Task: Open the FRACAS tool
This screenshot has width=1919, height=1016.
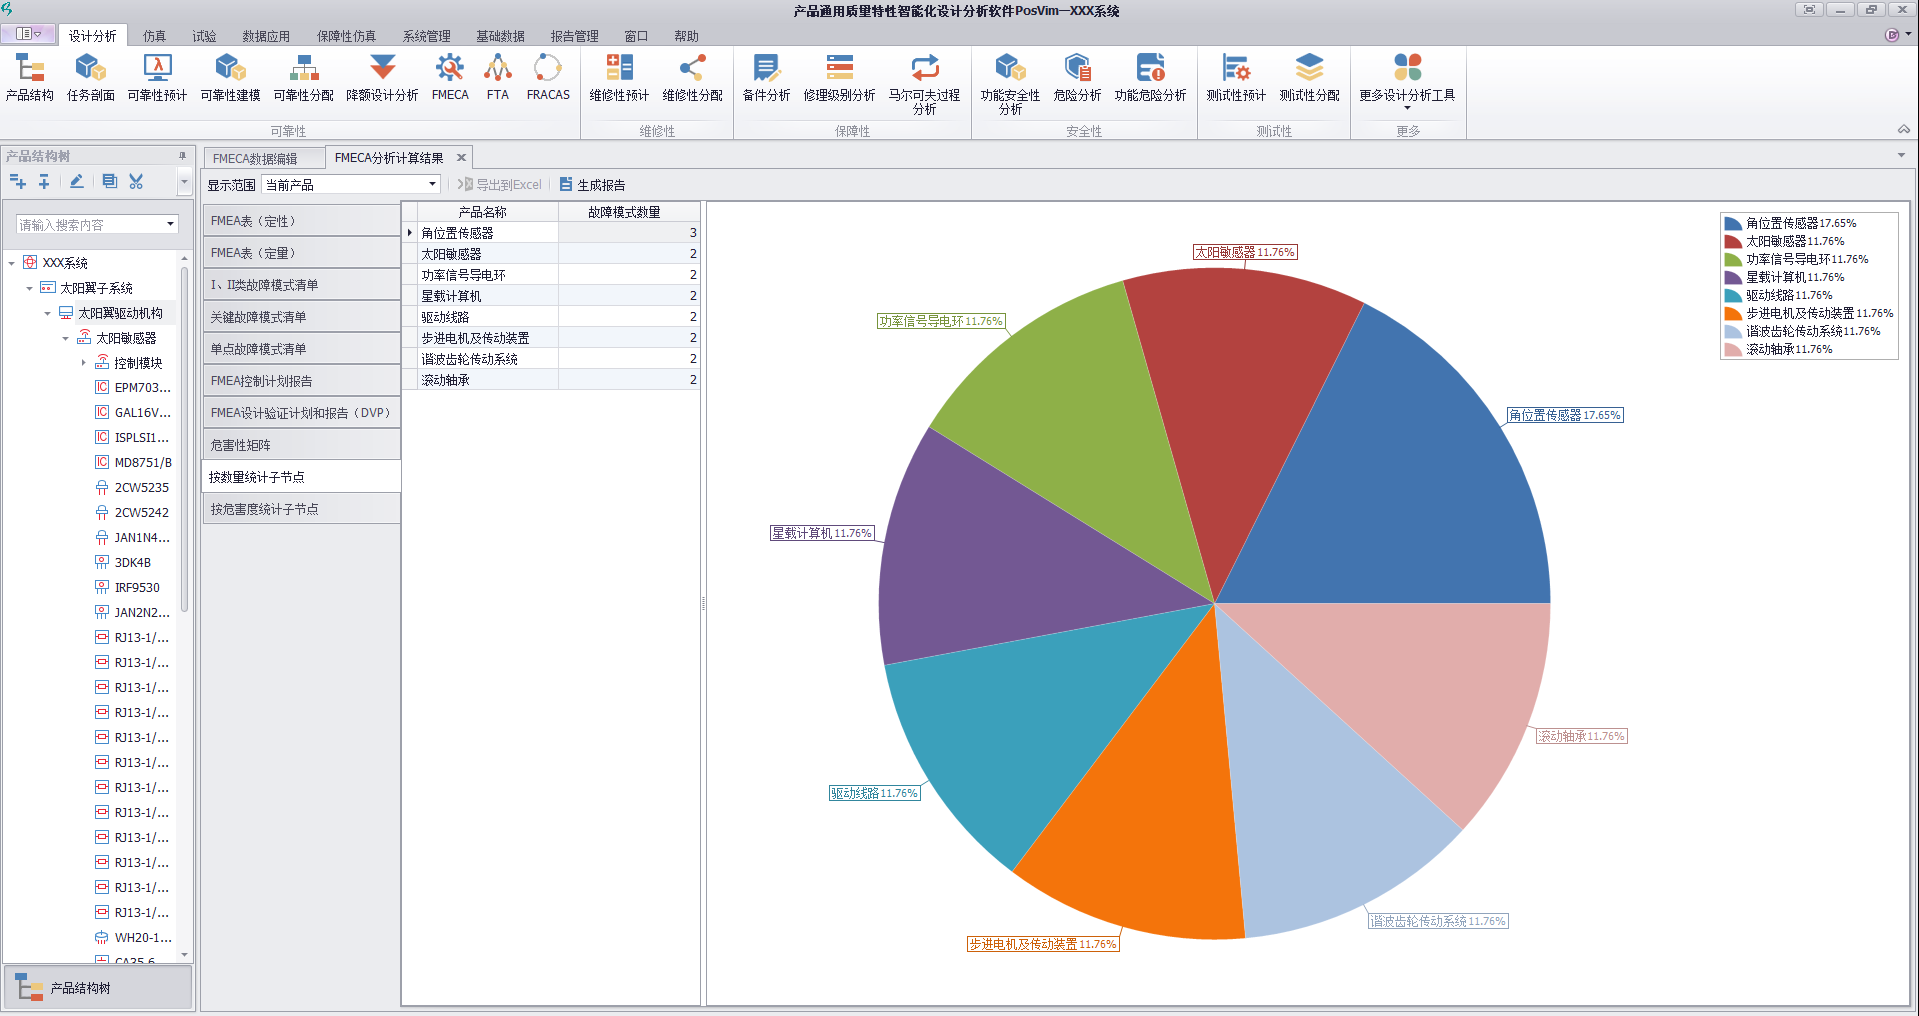Action: pyautogui.click(x=548, y=78)
